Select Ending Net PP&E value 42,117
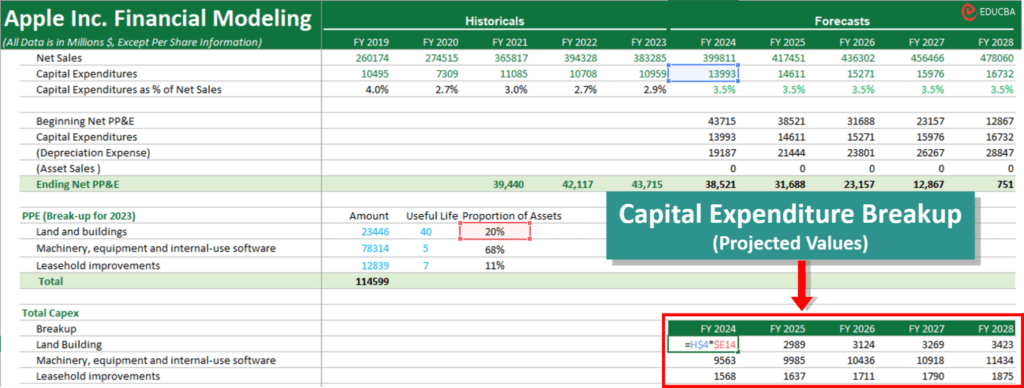 pyautogui.click(x=579, y=185)
